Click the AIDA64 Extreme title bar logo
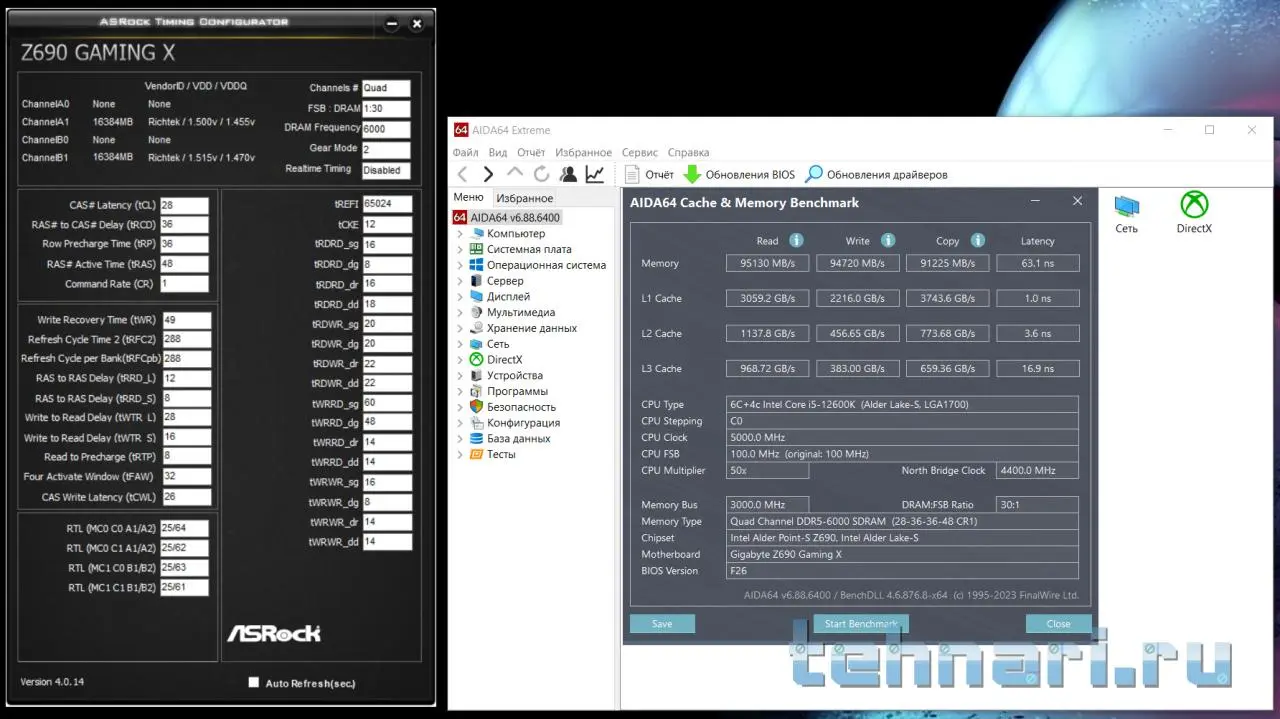Screen dimensions: 1280x719 pos(461,130)
